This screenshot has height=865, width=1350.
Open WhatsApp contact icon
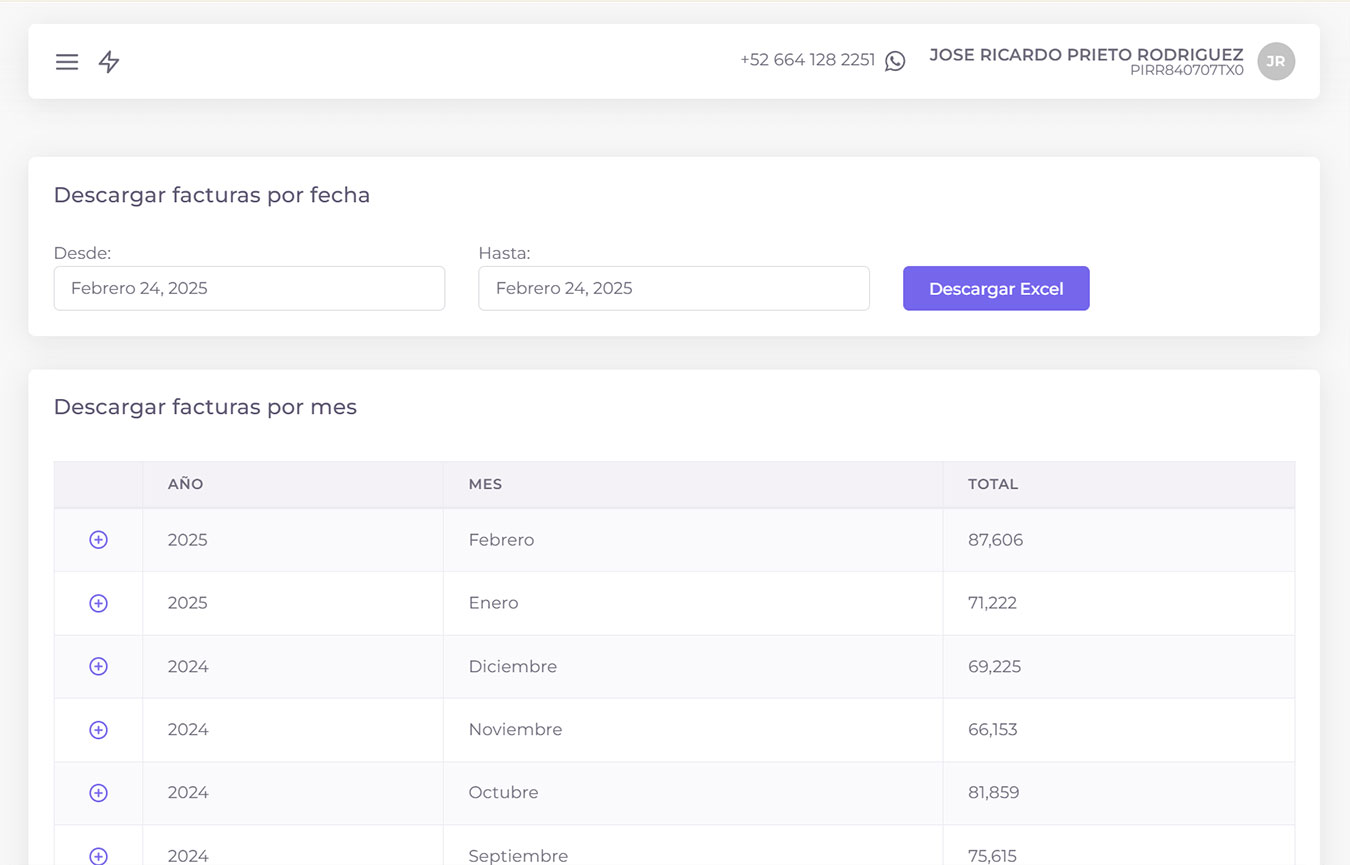click(x=895, y=61)
